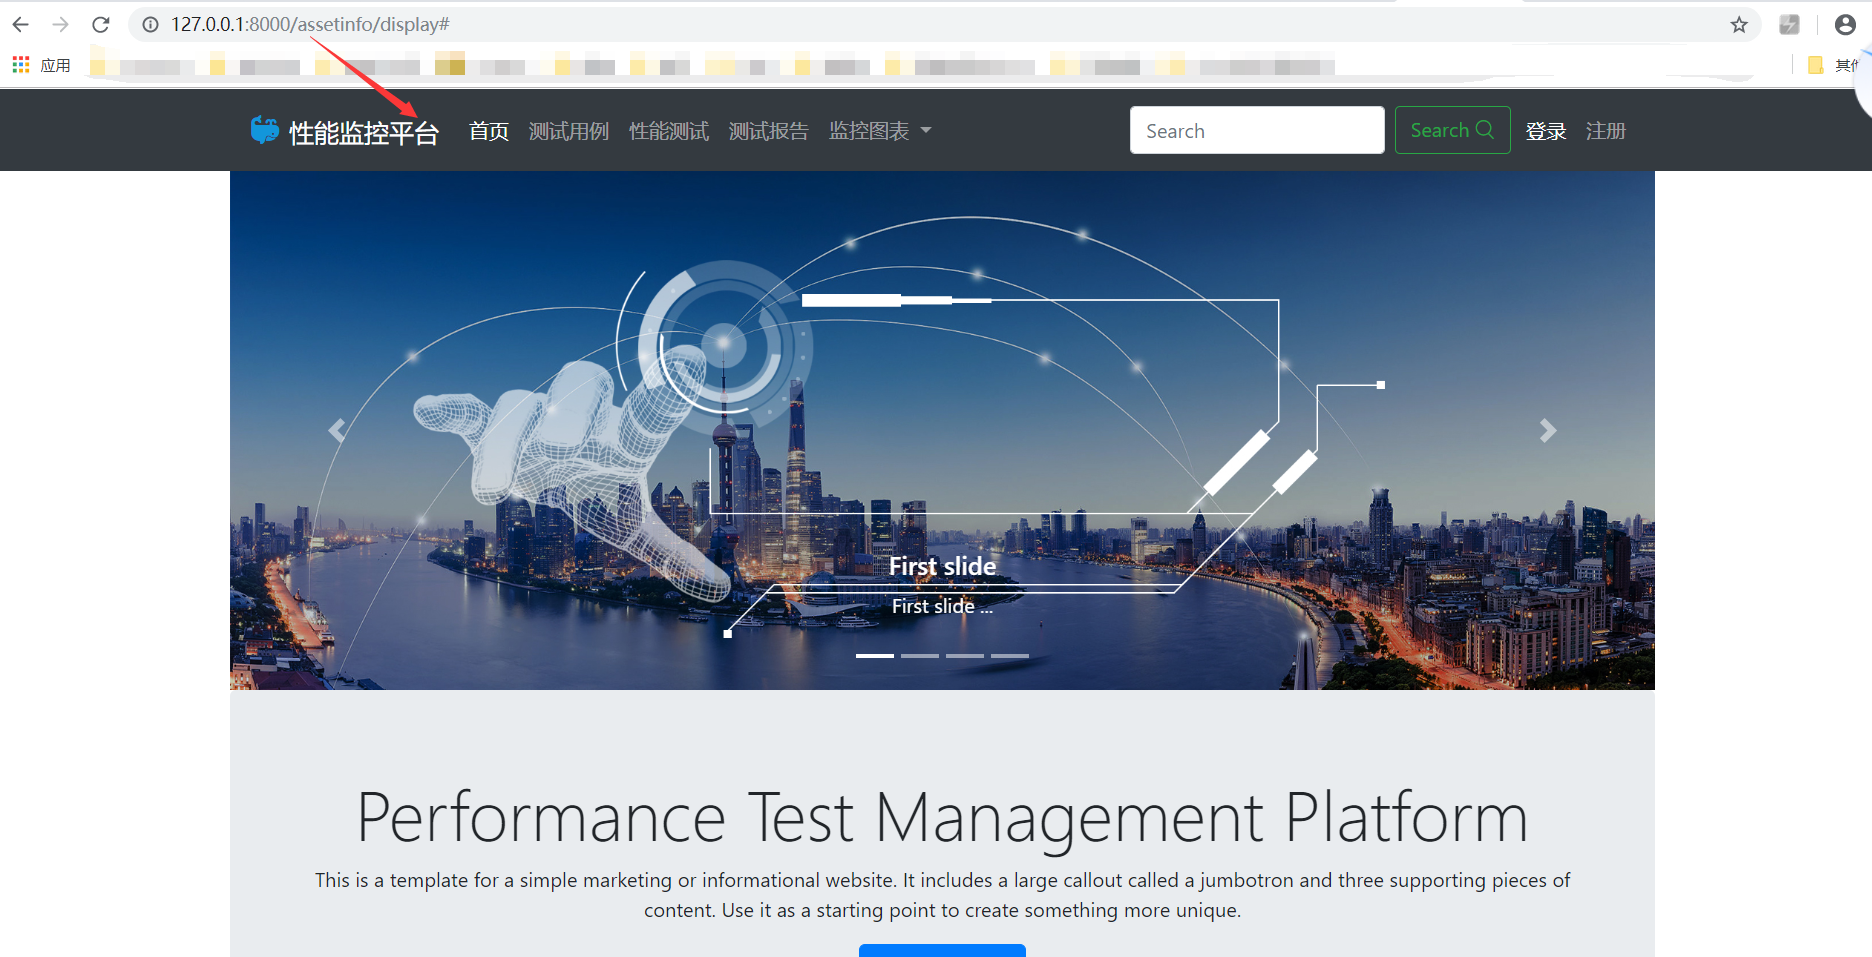Click the Performance Test Management Platform heading
The width and height of the screenshot is (1872, 957).
pos(942,818)
